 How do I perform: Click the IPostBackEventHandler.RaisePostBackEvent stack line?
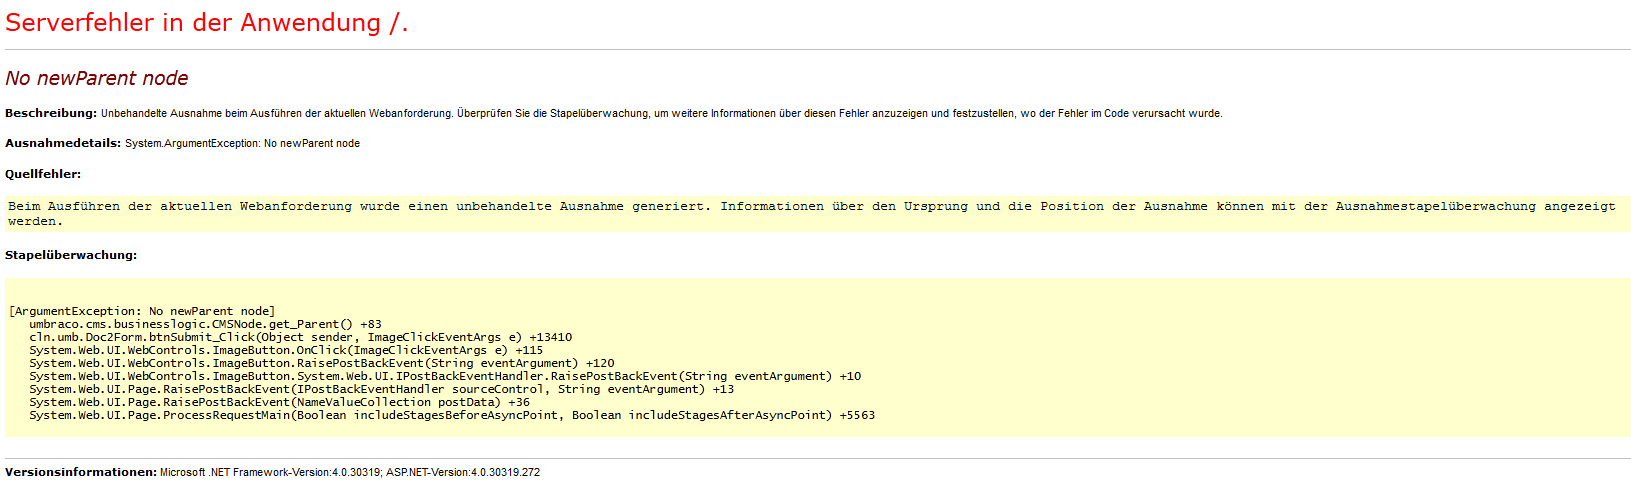[444, 376]
